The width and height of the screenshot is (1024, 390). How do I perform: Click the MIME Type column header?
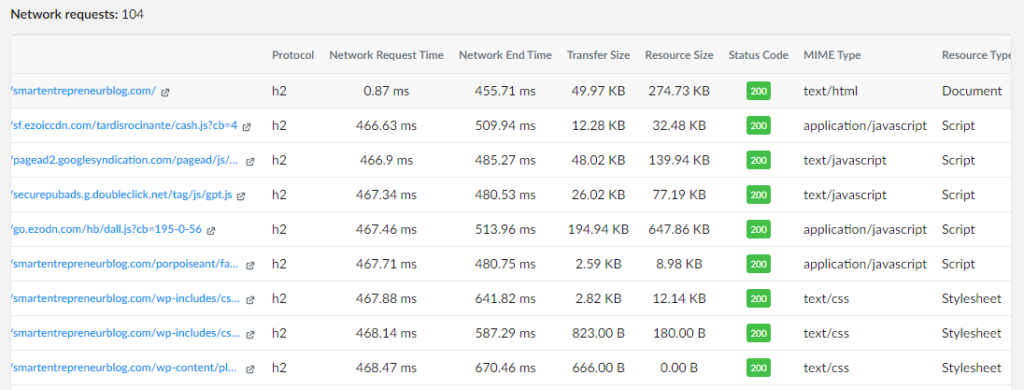coord(832,56)
